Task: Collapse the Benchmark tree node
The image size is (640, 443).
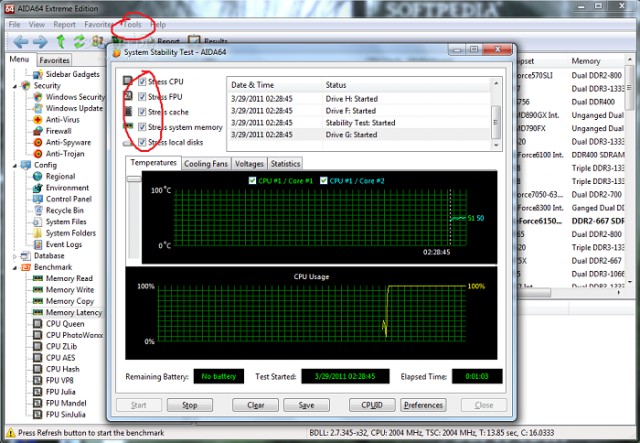Action: tap(14, 268)
